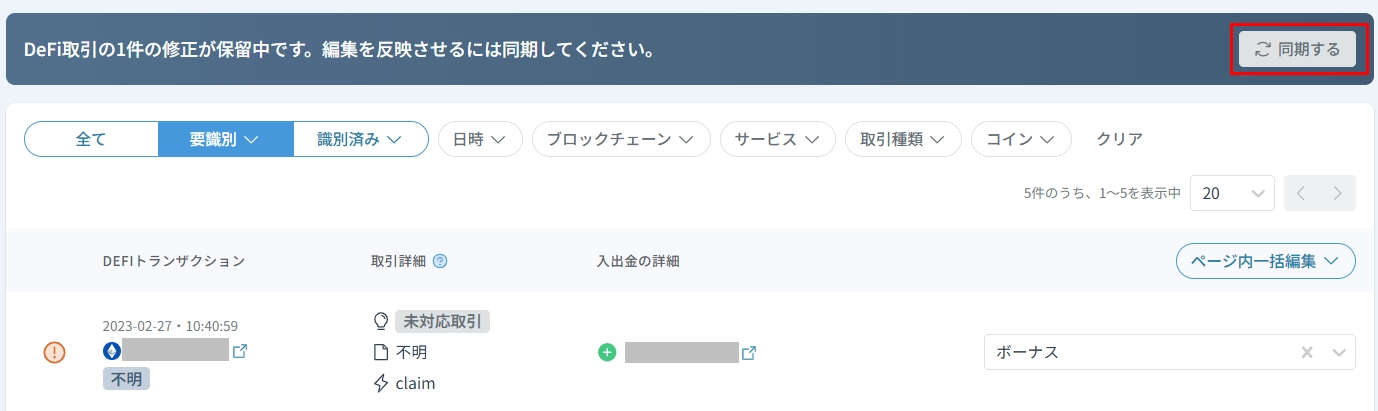Screen dimensions: 1378x411
Task: Click the DEFIトランザクション column header
Action: click(174, 261)
